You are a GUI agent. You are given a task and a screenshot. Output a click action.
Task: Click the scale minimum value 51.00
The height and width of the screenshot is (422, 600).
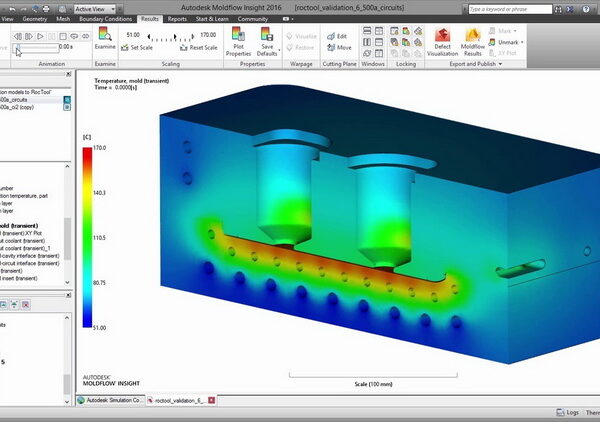(x=133, y=35)
